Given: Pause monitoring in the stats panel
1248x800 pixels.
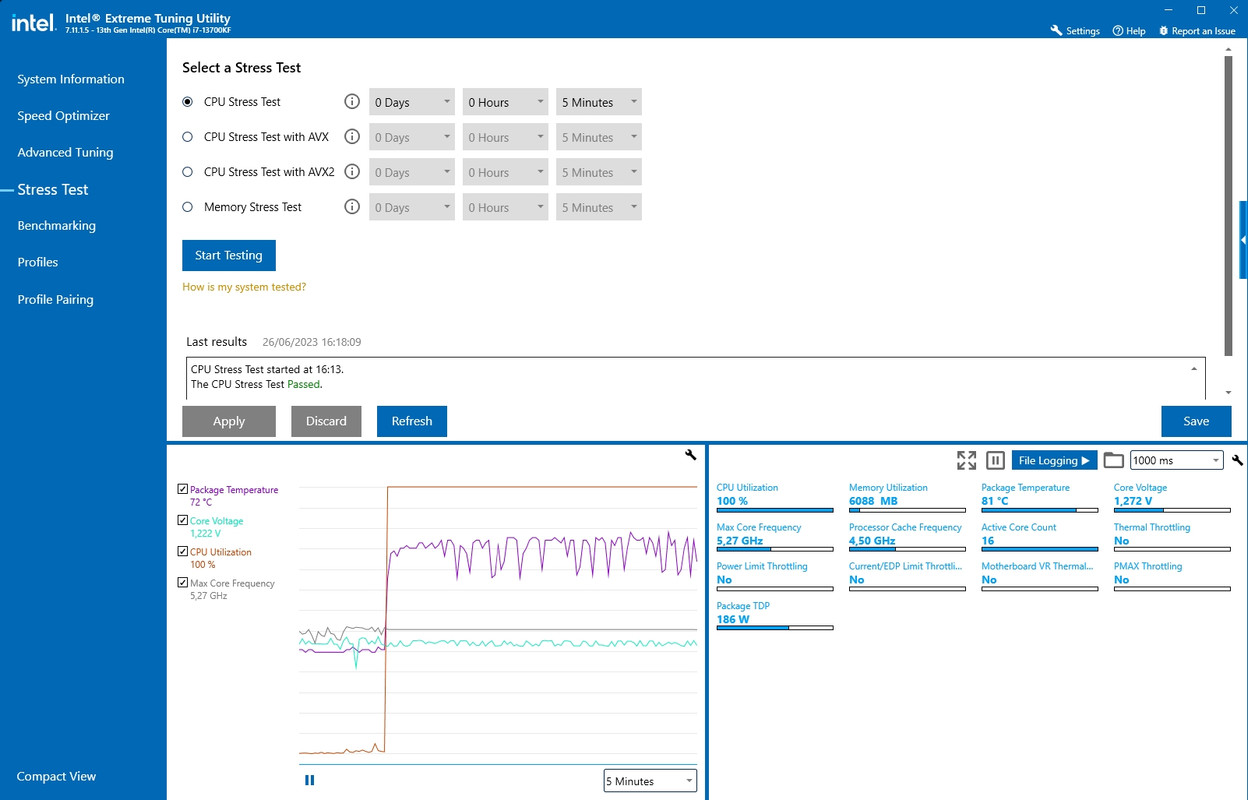Looking at the screenshot, I should [x=995, y=460].
